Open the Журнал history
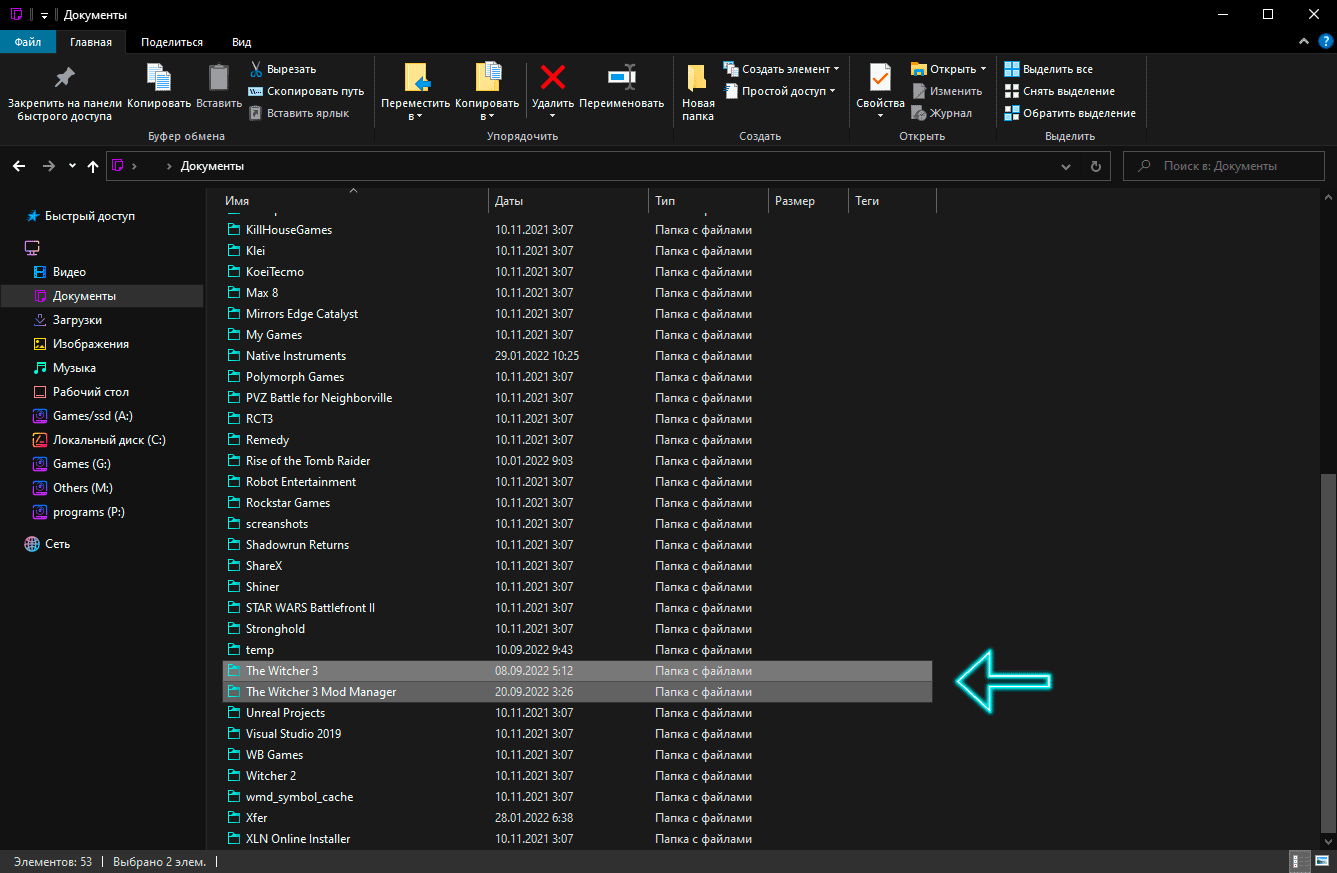Viewport: 1337px width, 873px height. 941,113
